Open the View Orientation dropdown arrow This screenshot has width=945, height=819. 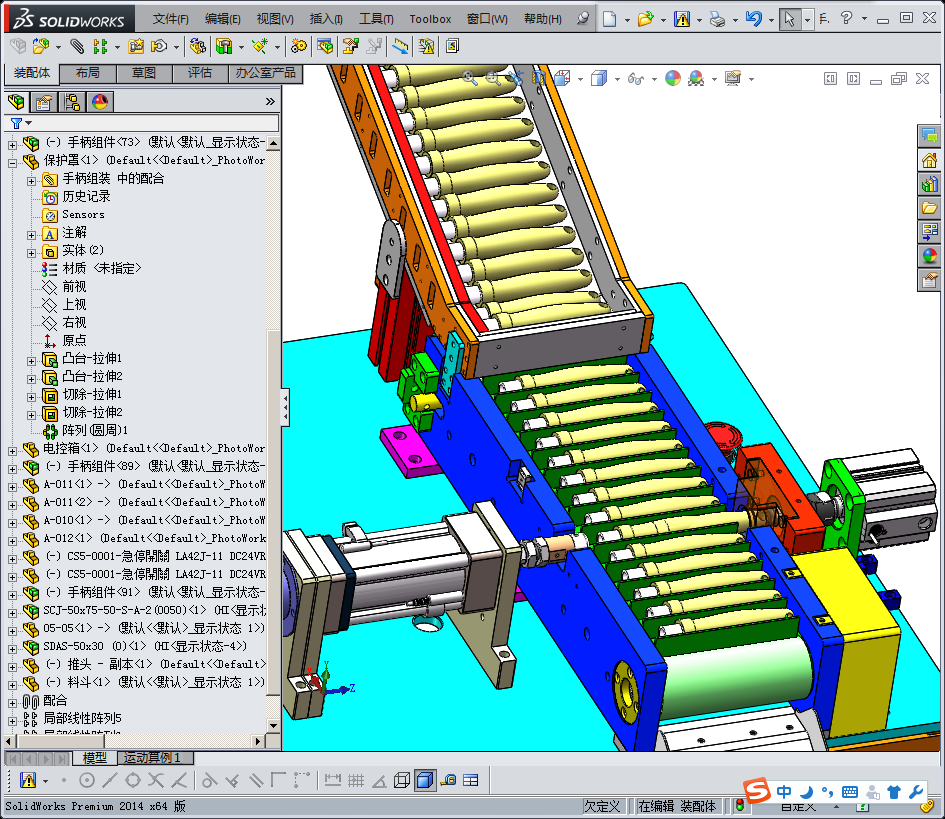580,79
